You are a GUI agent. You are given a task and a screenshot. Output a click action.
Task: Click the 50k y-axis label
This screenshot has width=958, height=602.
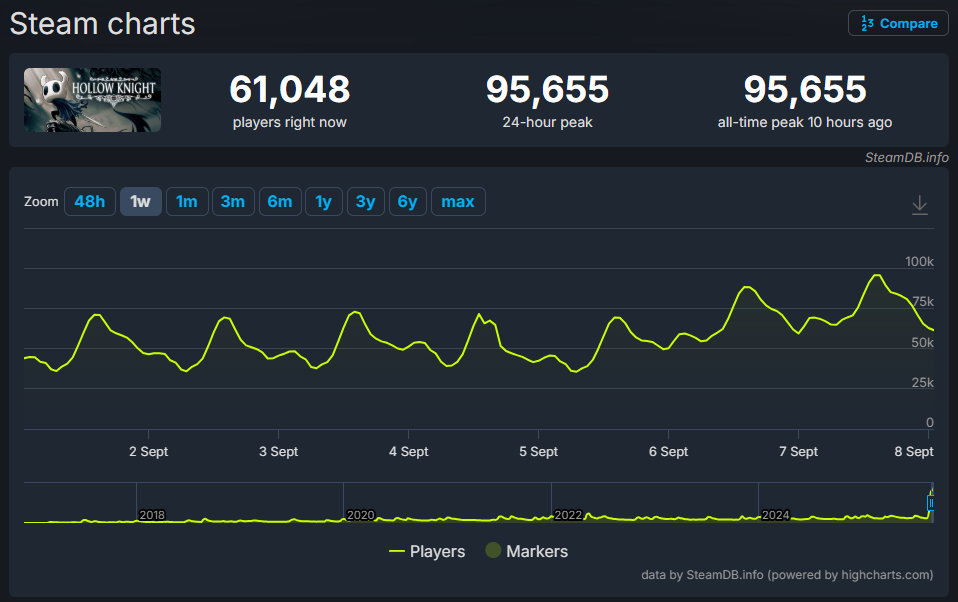(x=922, y=343)
